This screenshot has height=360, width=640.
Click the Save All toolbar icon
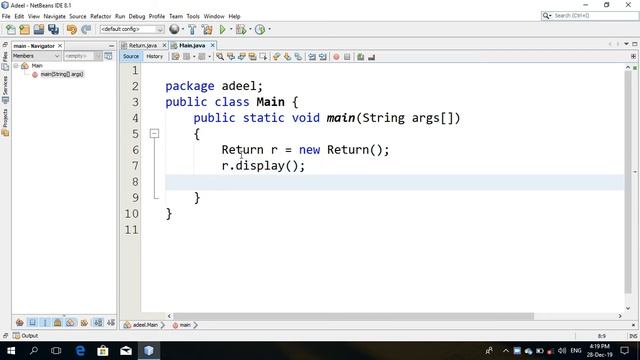click(53, 29)
